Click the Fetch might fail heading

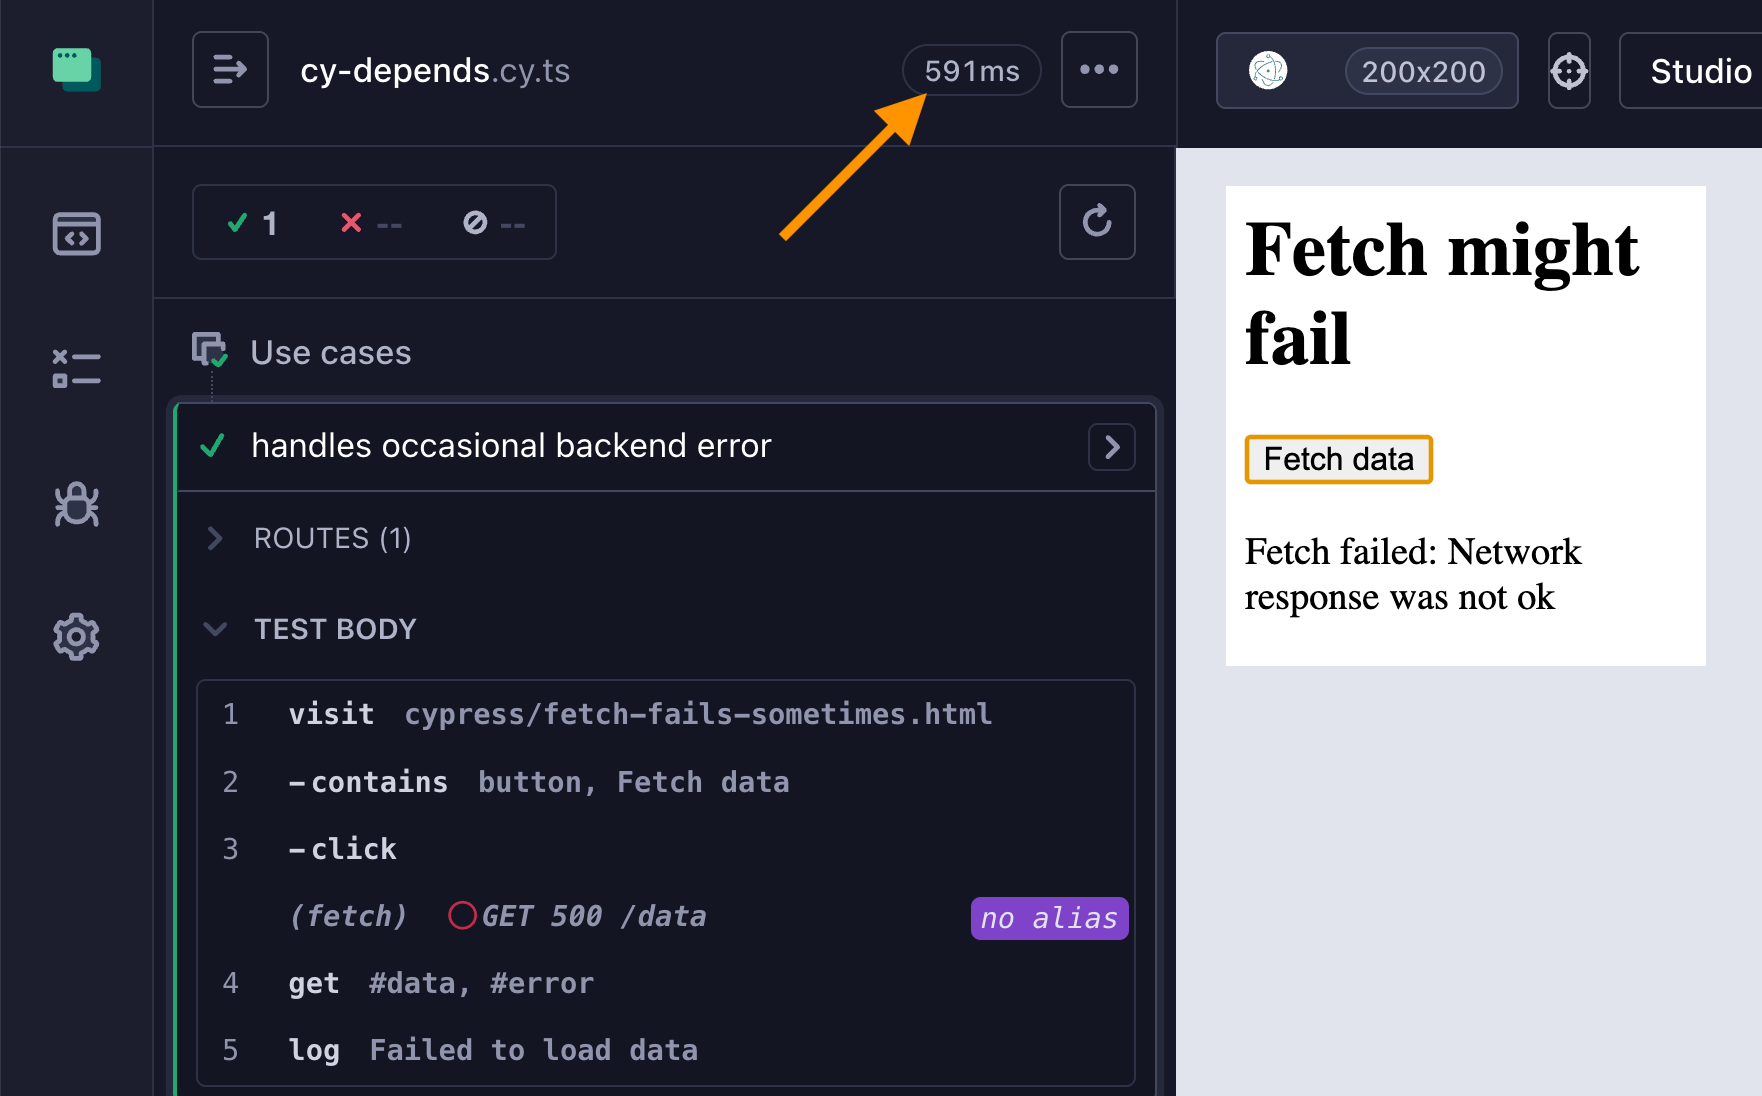1441,293
